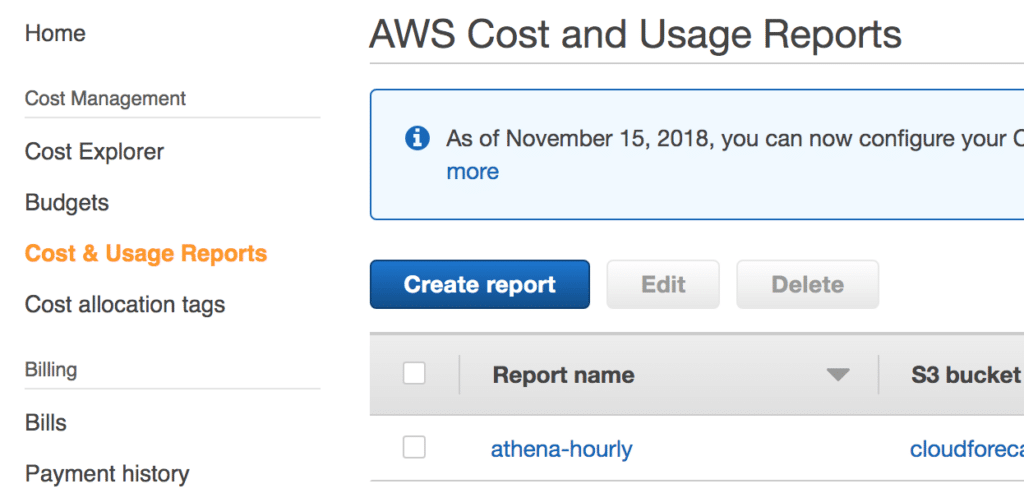This screenshot has height=493, width=1024.
Task: Tick the select-all reports checkbox
Action: tap(414, 374)
